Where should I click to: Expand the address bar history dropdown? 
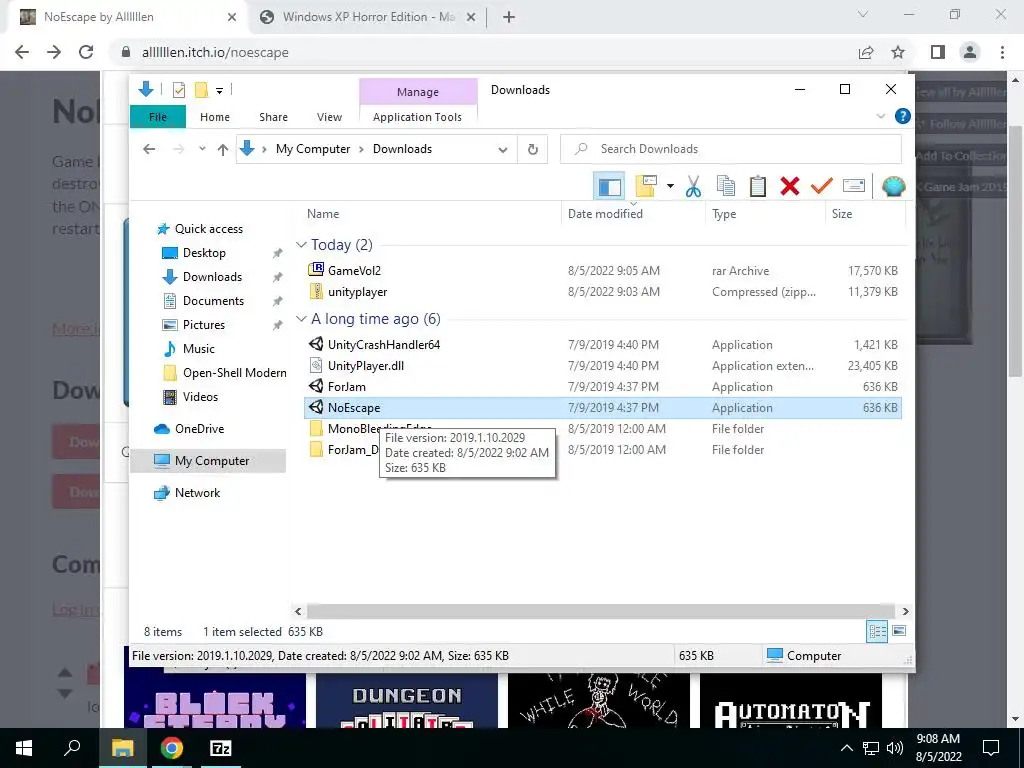[502, 150]
